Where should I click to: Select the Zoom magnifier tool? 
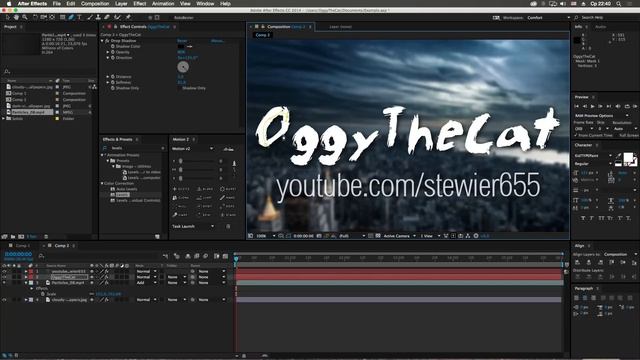[25, 18]
